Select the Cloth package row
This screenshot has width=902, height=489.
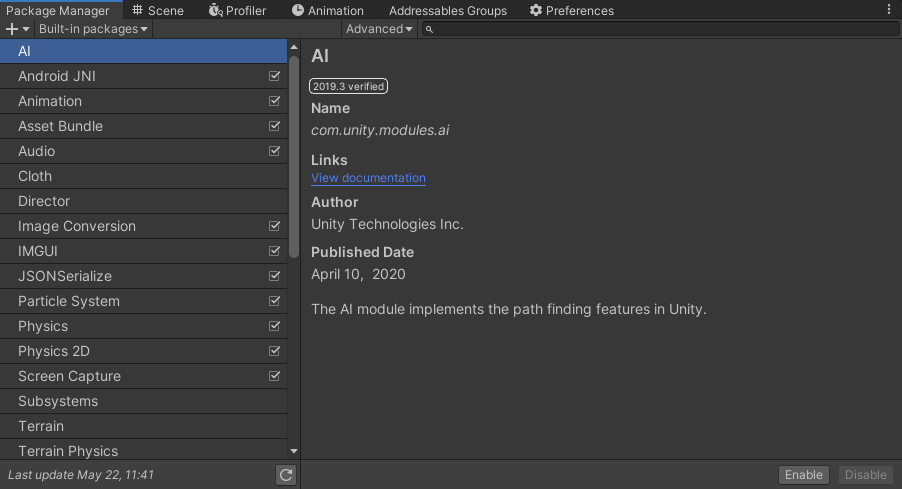coord(143,176)
